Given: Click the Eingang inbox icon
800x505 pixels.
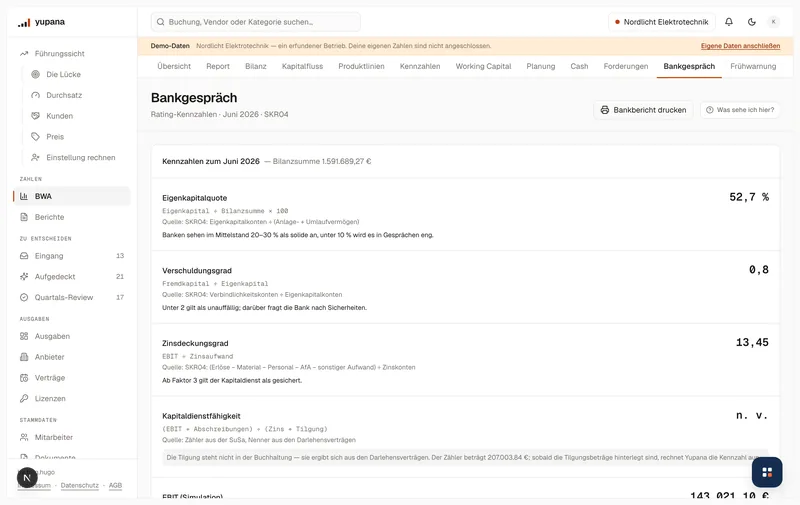Looking at the screenshot, I should 24,256.
